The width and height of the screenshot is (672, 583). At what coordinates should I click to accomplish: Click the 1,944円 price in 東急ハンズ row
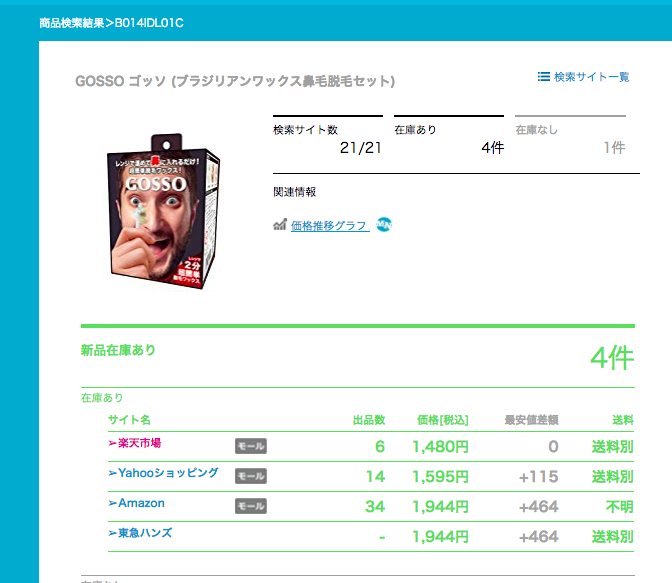pyautogui.click(x=440, y=537)
